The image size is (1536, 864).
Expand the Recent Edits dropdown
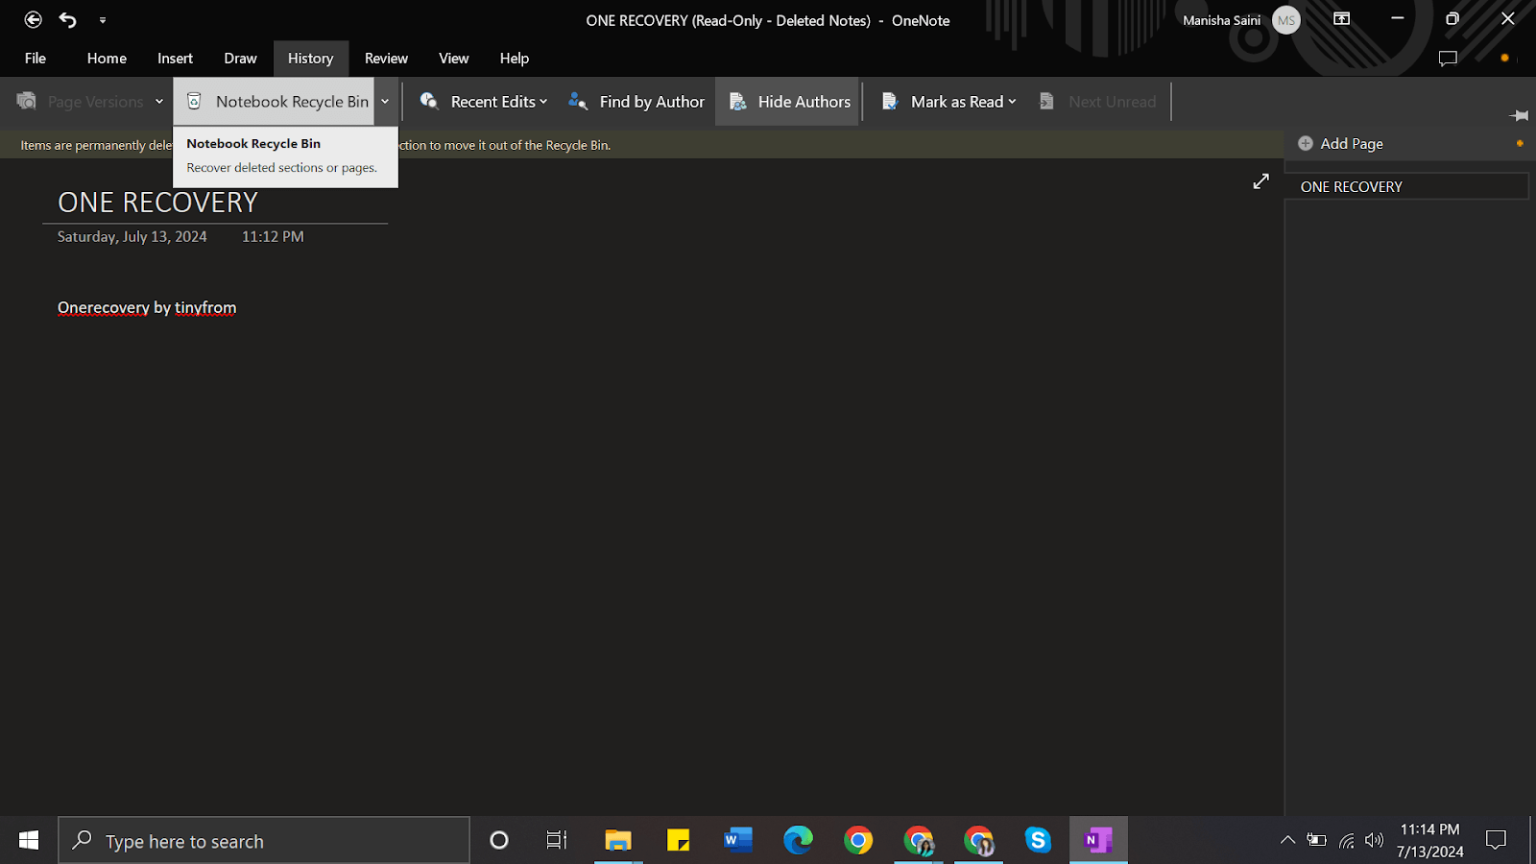click(x=543, y=101)
